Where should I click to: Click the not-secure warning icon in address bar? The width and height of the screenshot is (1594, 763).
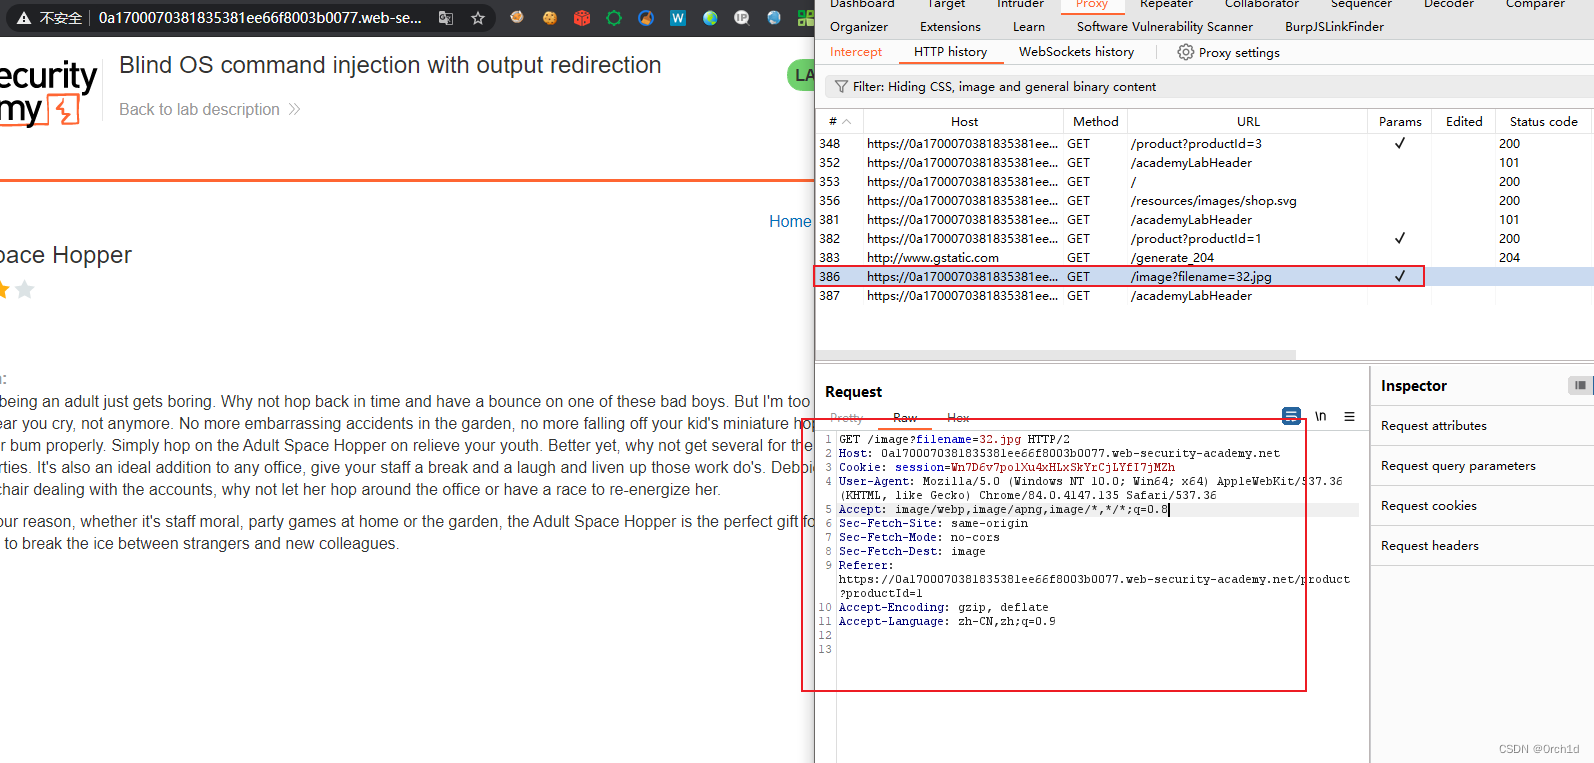coord(24,18)
